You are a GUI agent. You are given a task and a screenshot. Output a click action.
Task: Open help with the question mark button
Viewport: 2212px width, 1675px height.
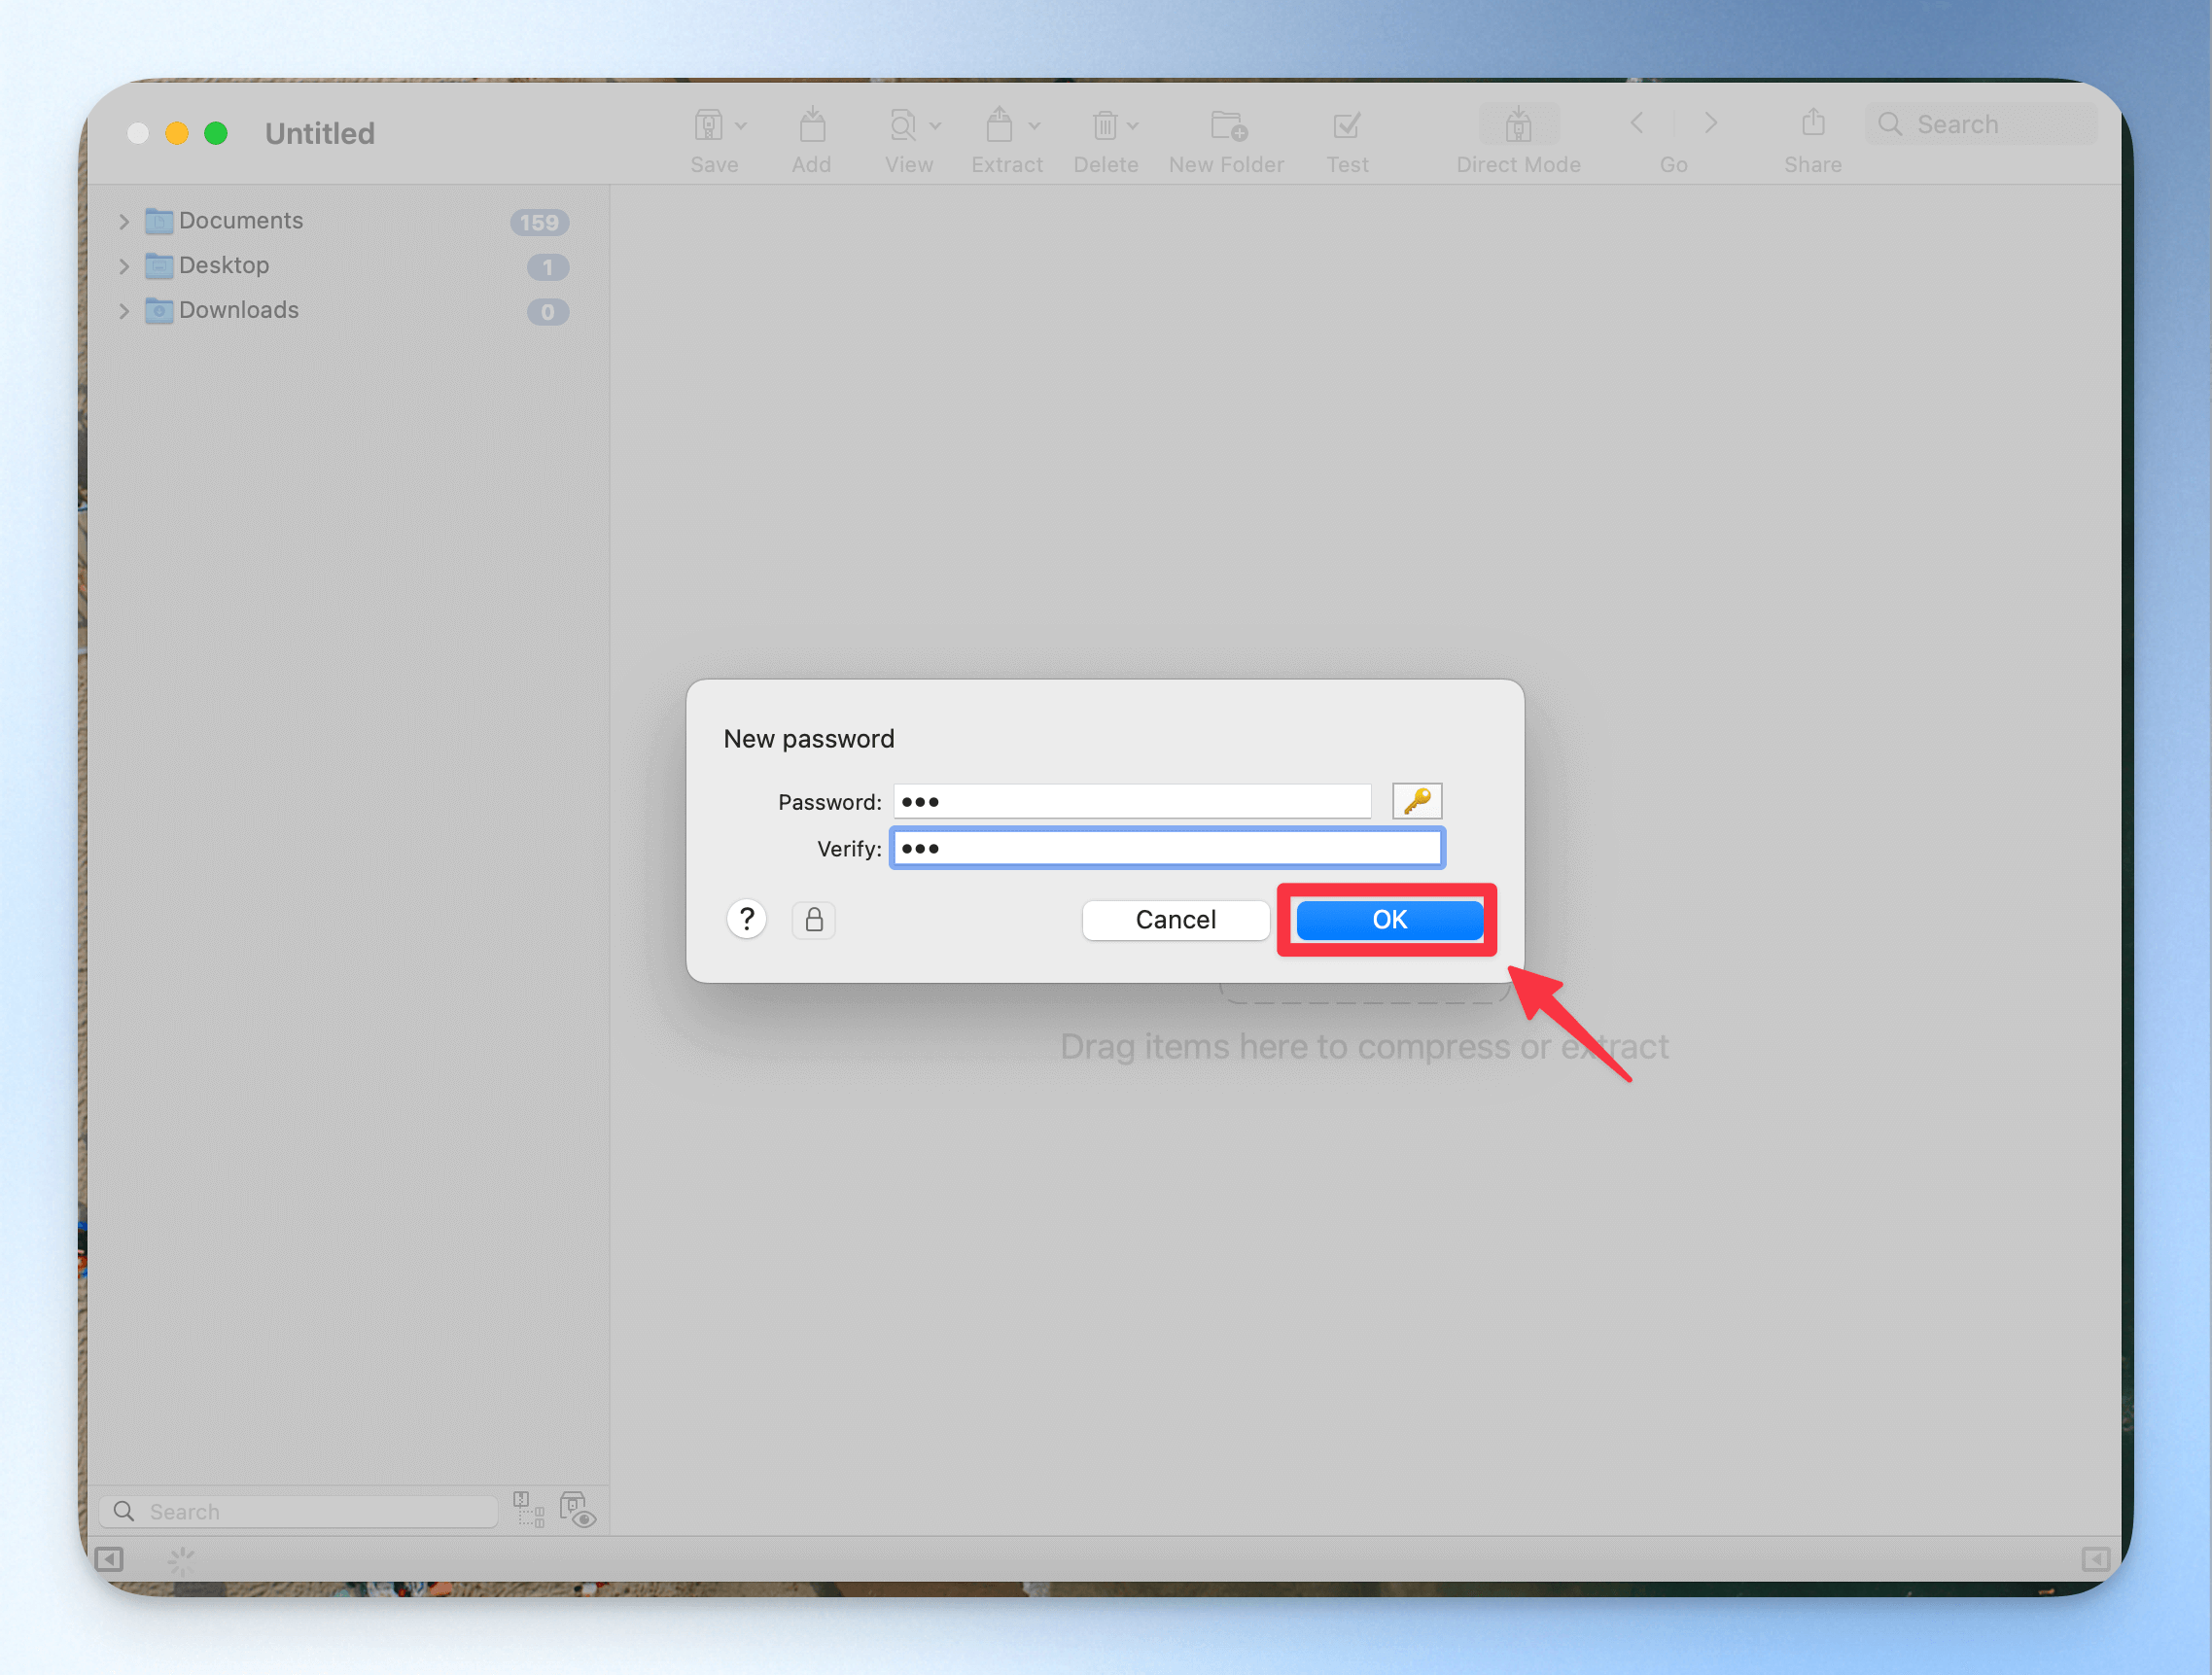tap(746, 919)
